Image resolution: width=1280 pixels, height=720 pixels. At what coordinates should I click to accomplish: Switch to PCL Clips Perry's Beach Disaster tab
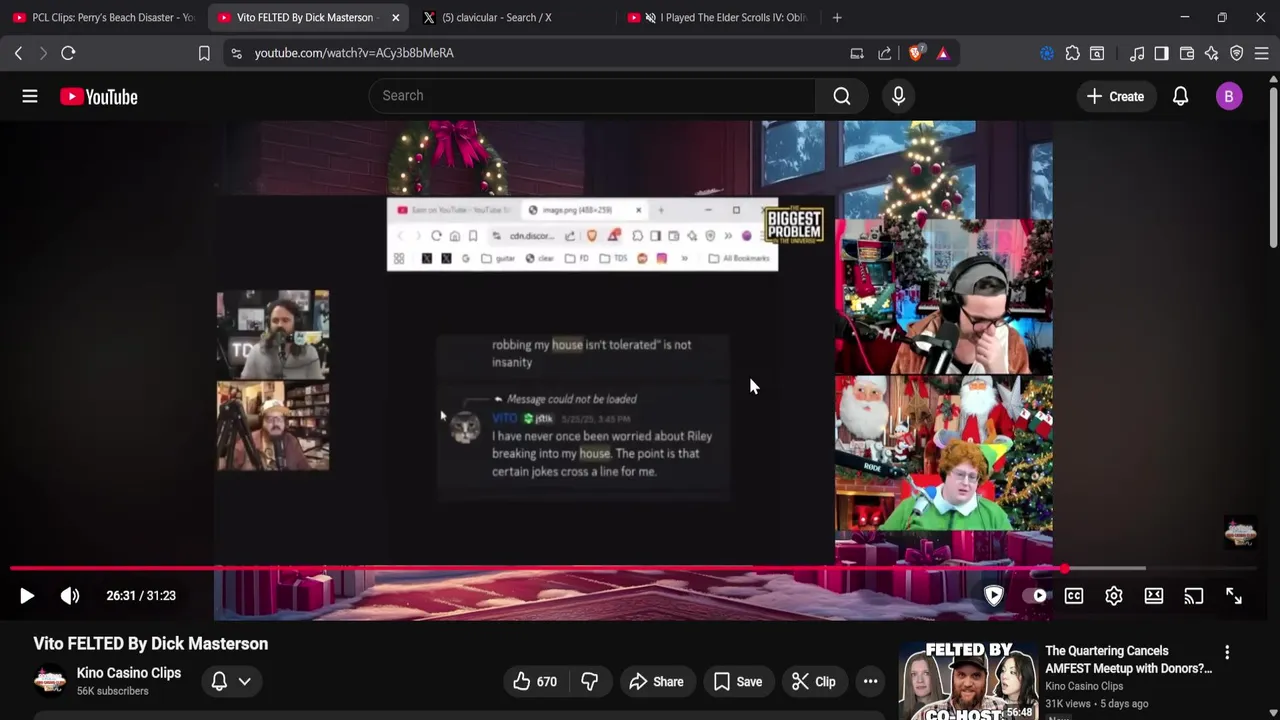pos(104,17)
